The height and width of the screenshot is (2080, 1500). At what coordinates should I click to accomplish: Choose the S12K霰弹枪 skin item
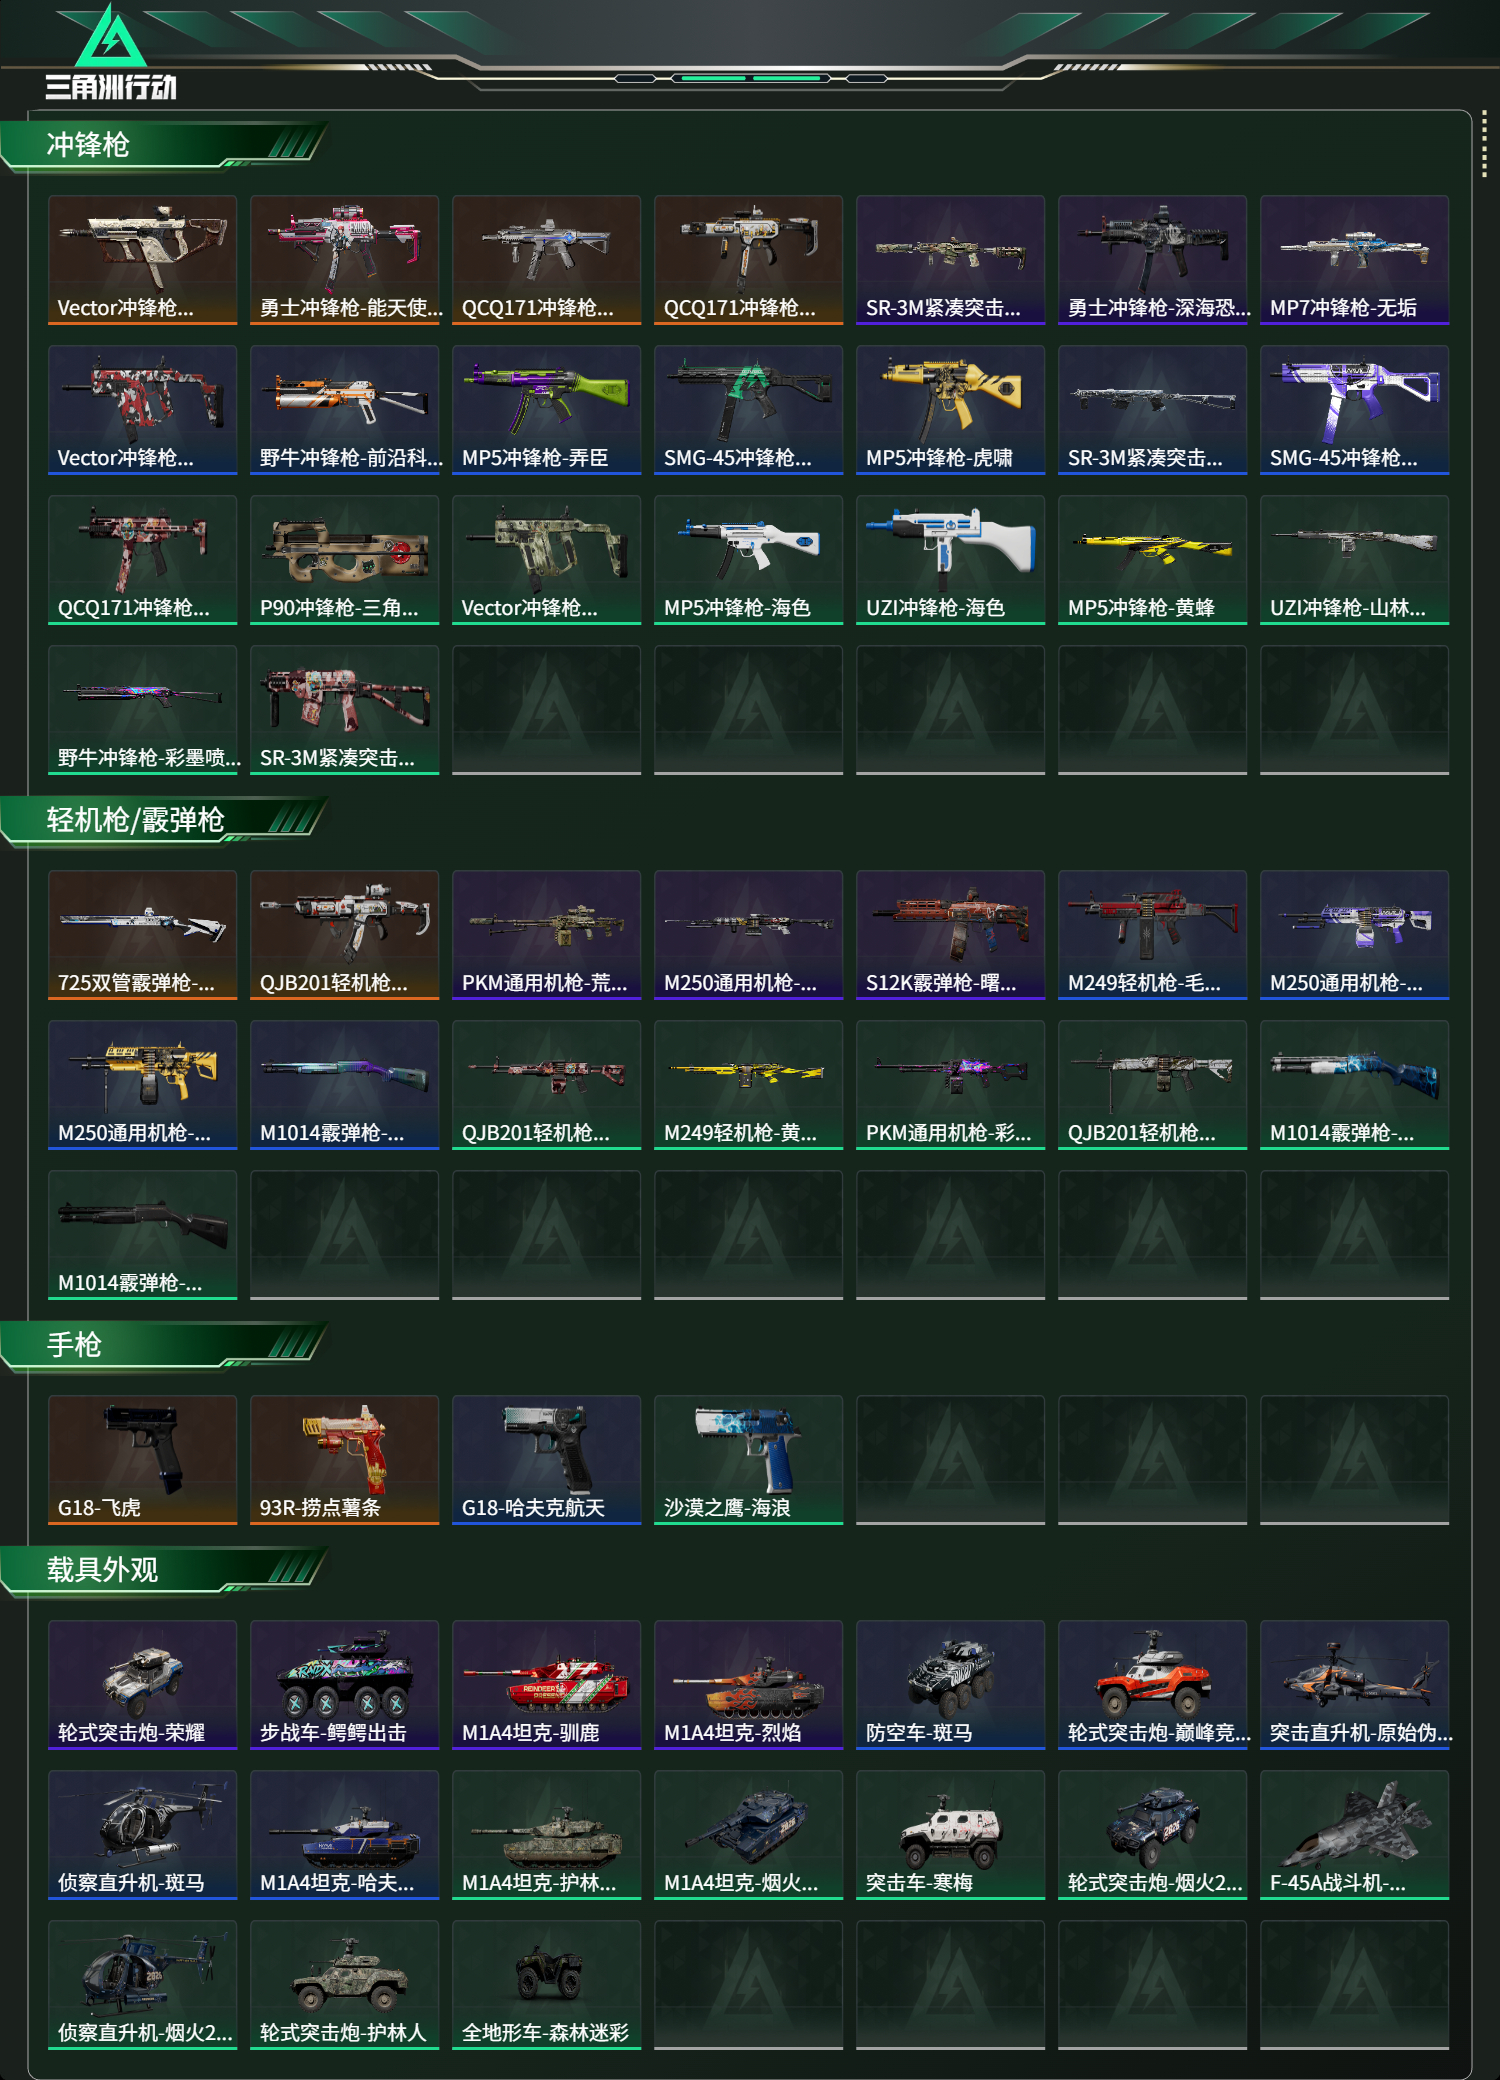pyautogui.click(x=950, y=935)
